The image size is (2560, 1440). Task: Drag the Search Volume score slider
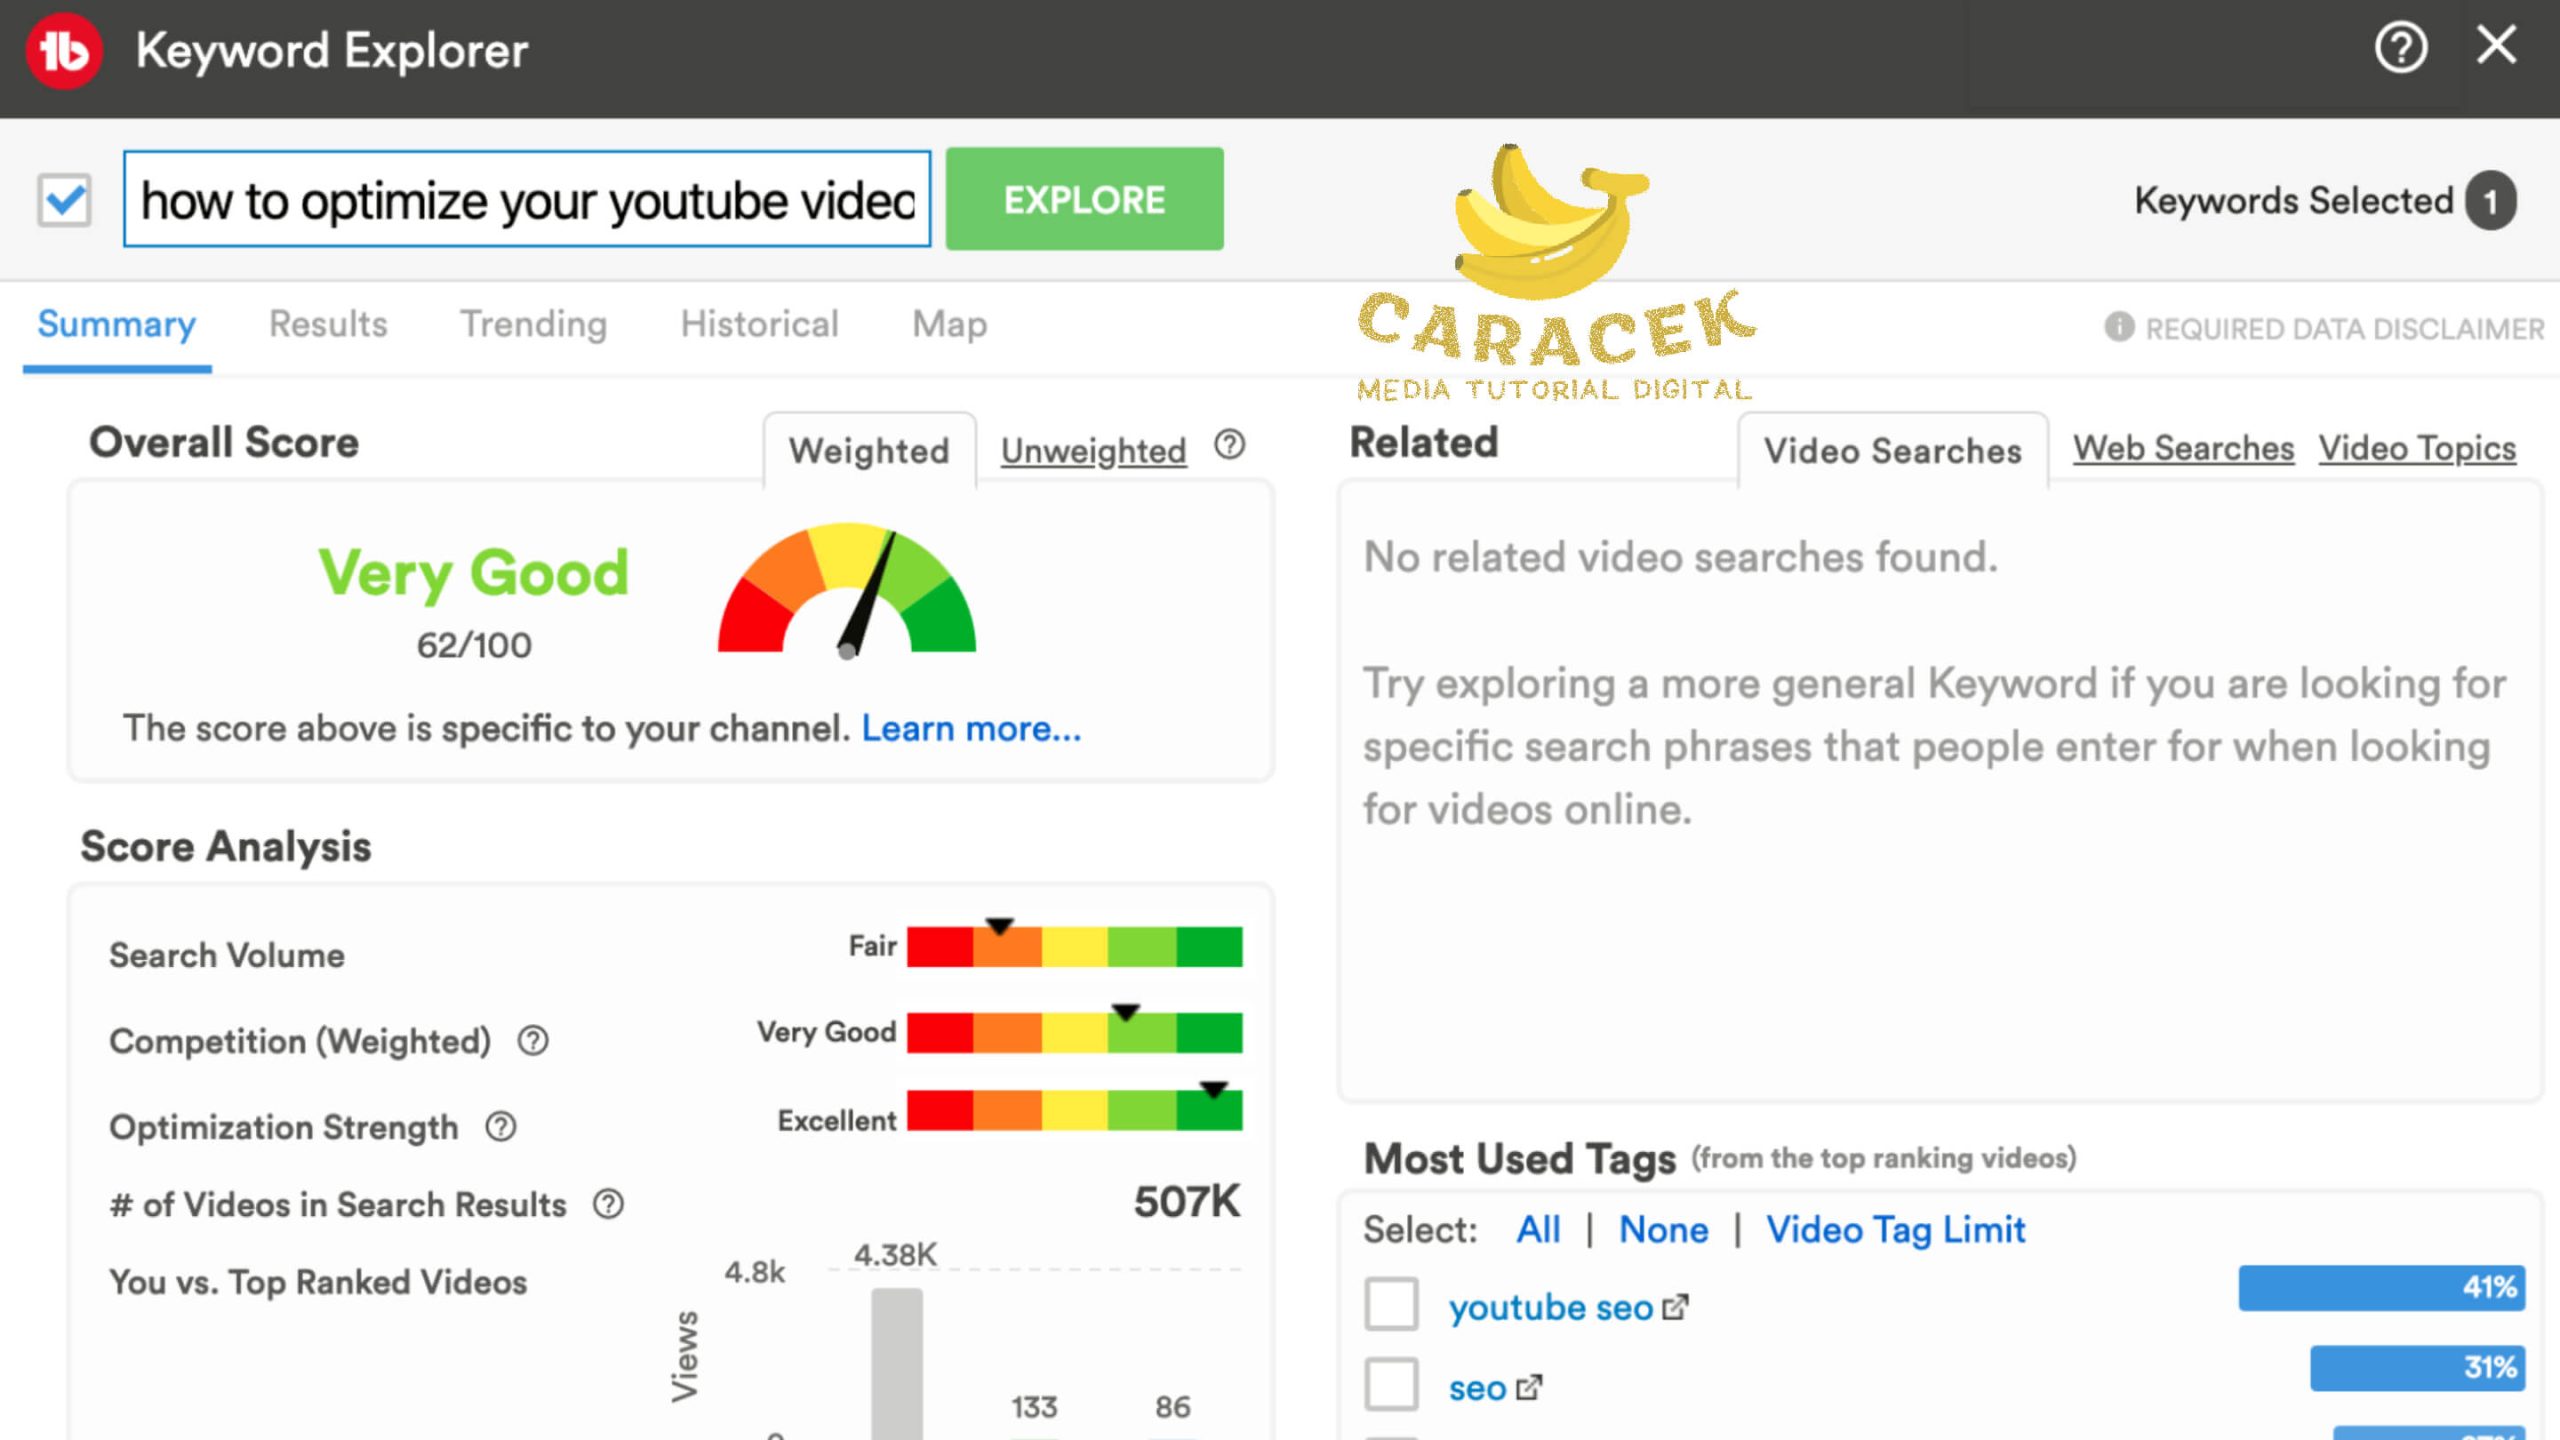pos(999,928)
